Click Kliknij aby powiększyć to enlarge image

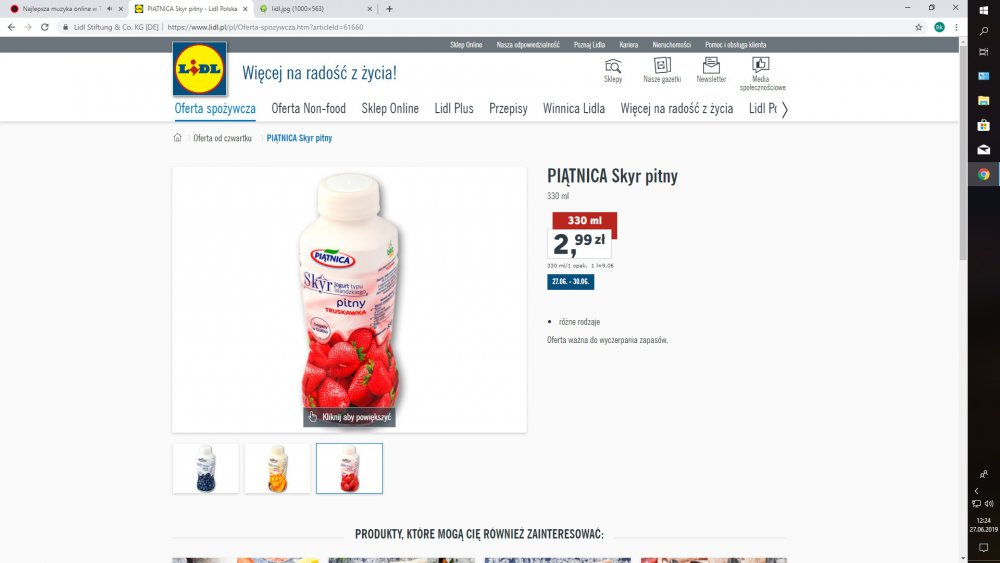pyautogui.click(x=349, y=417)
